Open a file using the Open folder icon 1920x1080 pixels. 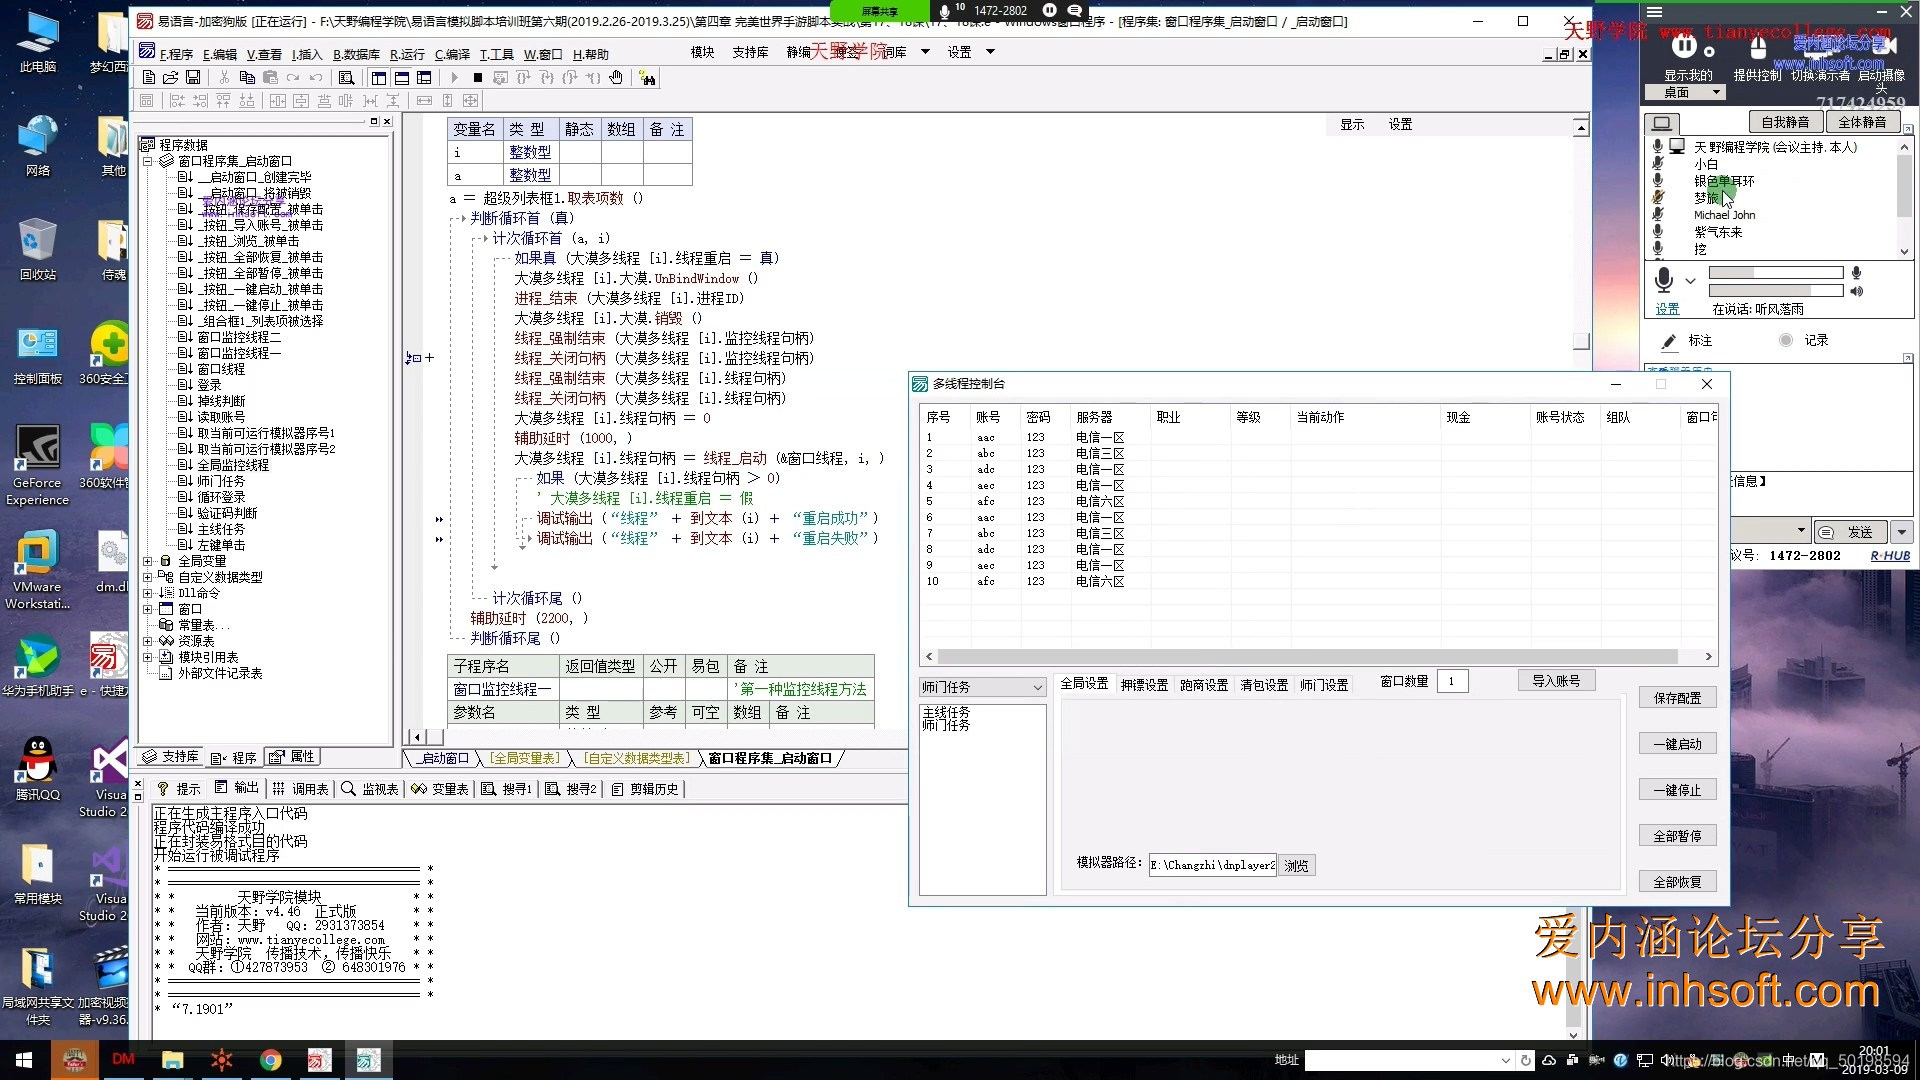click(170, 77)
